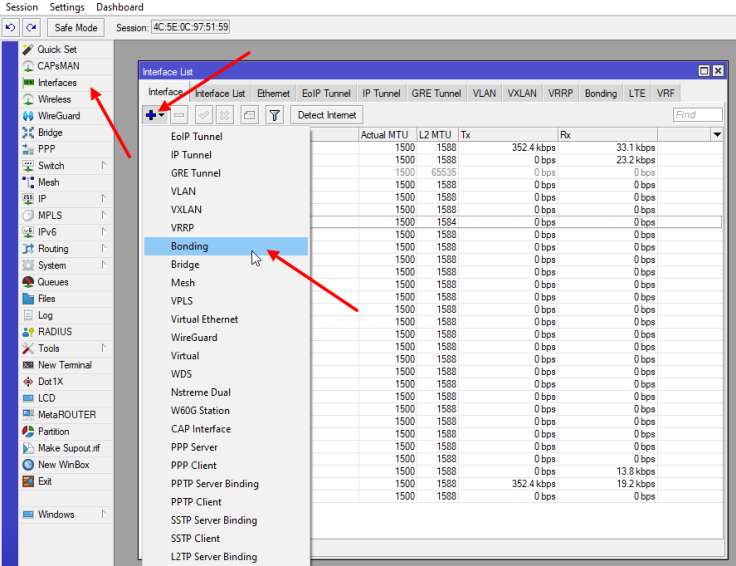Click the Find search field

click(697, 115)
